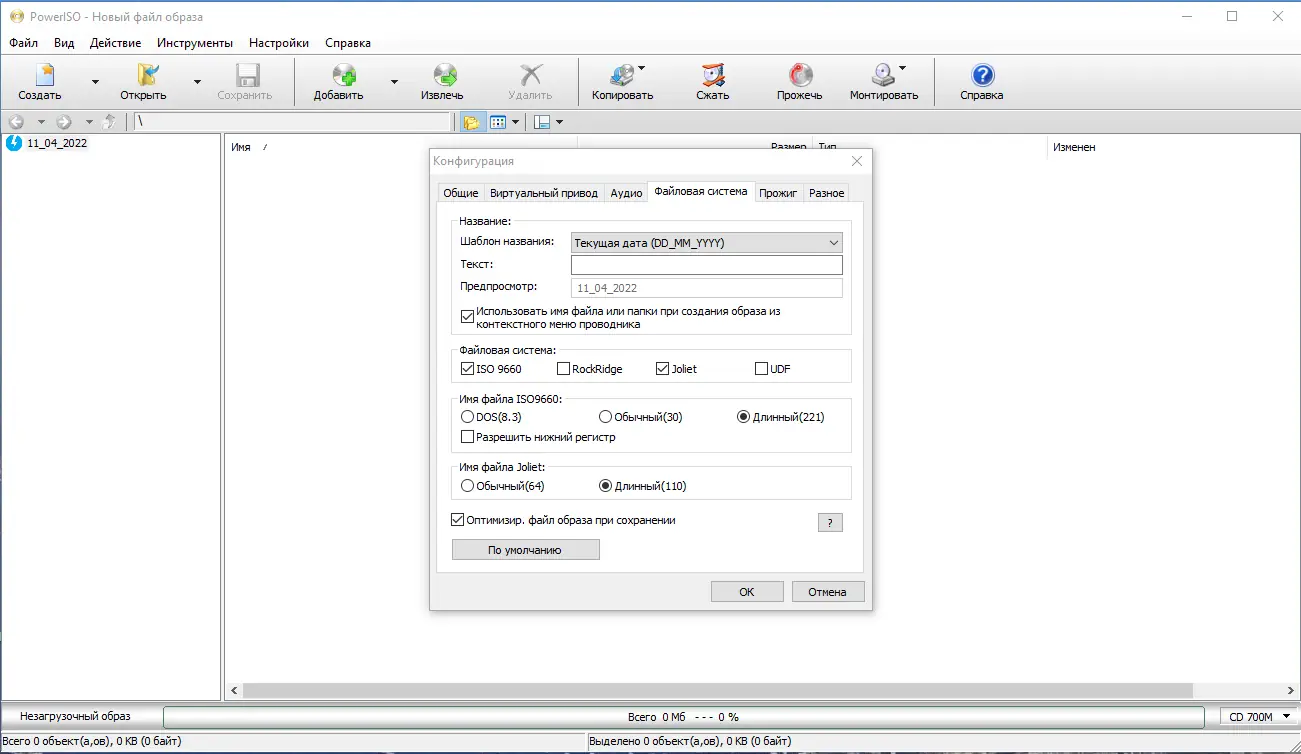Click the path address field

tap(293, 122)
